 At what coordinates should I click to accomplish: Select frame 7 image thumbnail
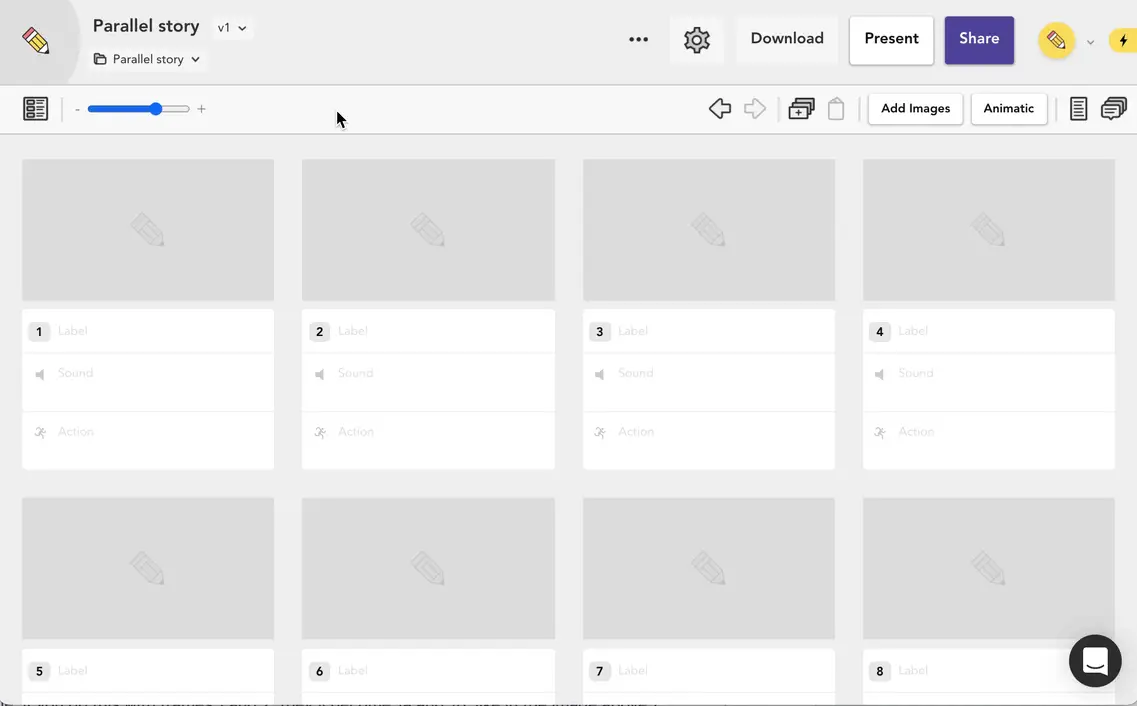tap(708, 568)
